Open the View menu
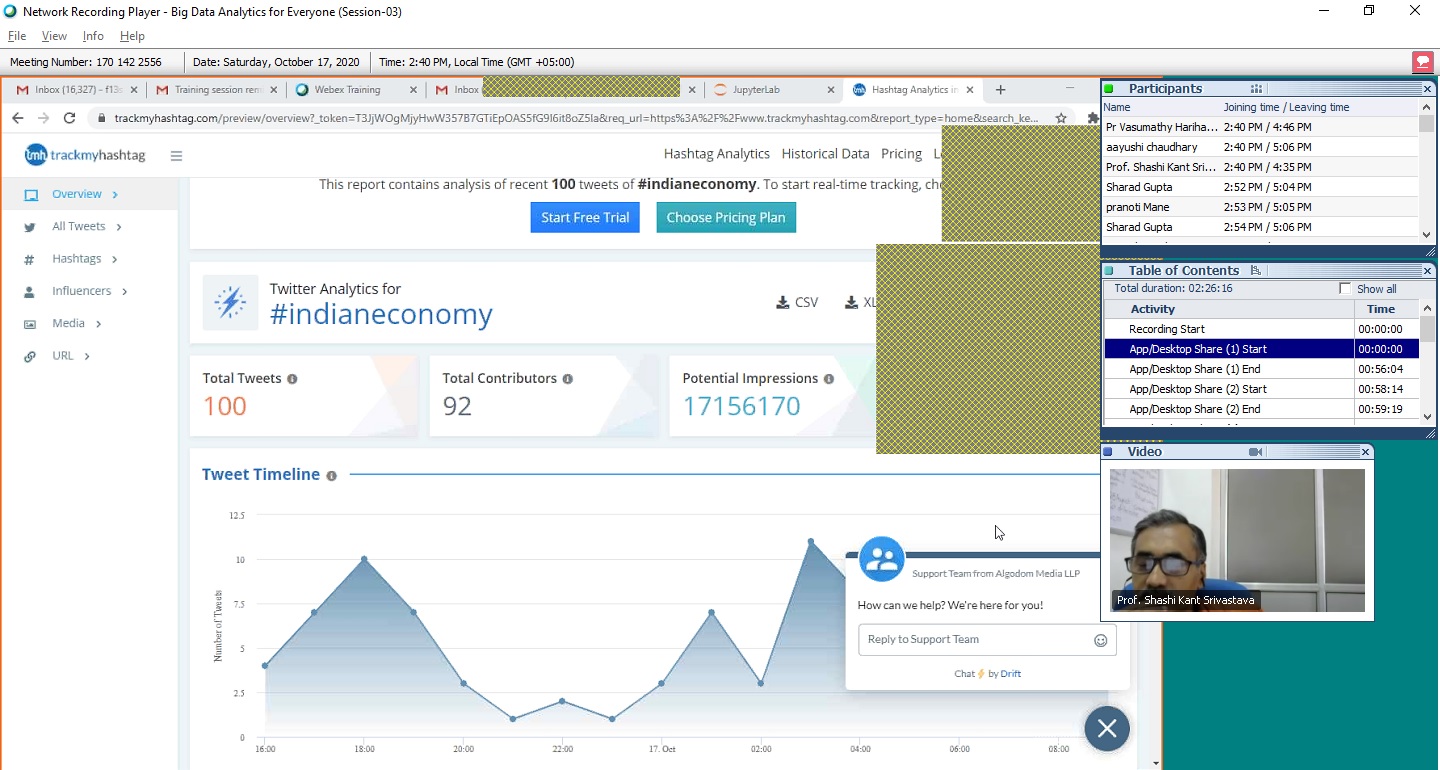The height and width of the screenshot is (770, 1440). [x=54, y=36]
